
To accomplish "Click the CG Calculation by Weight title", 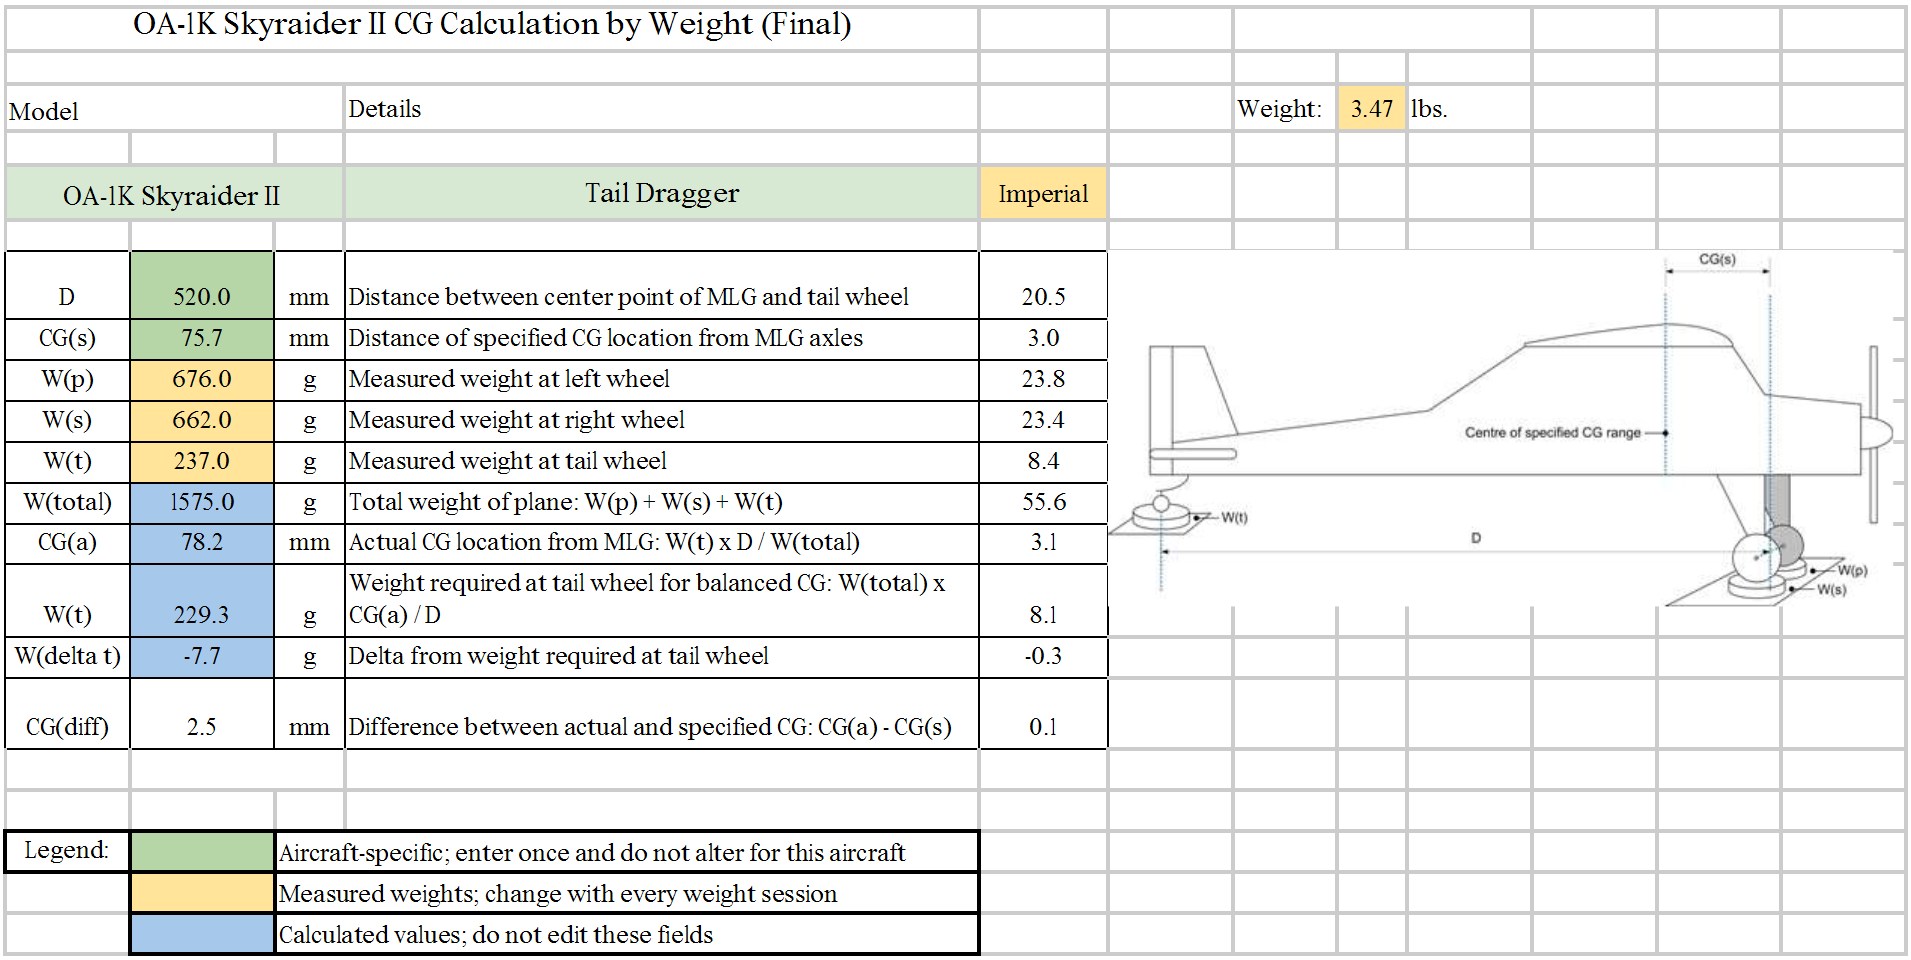I will (492, 25).
